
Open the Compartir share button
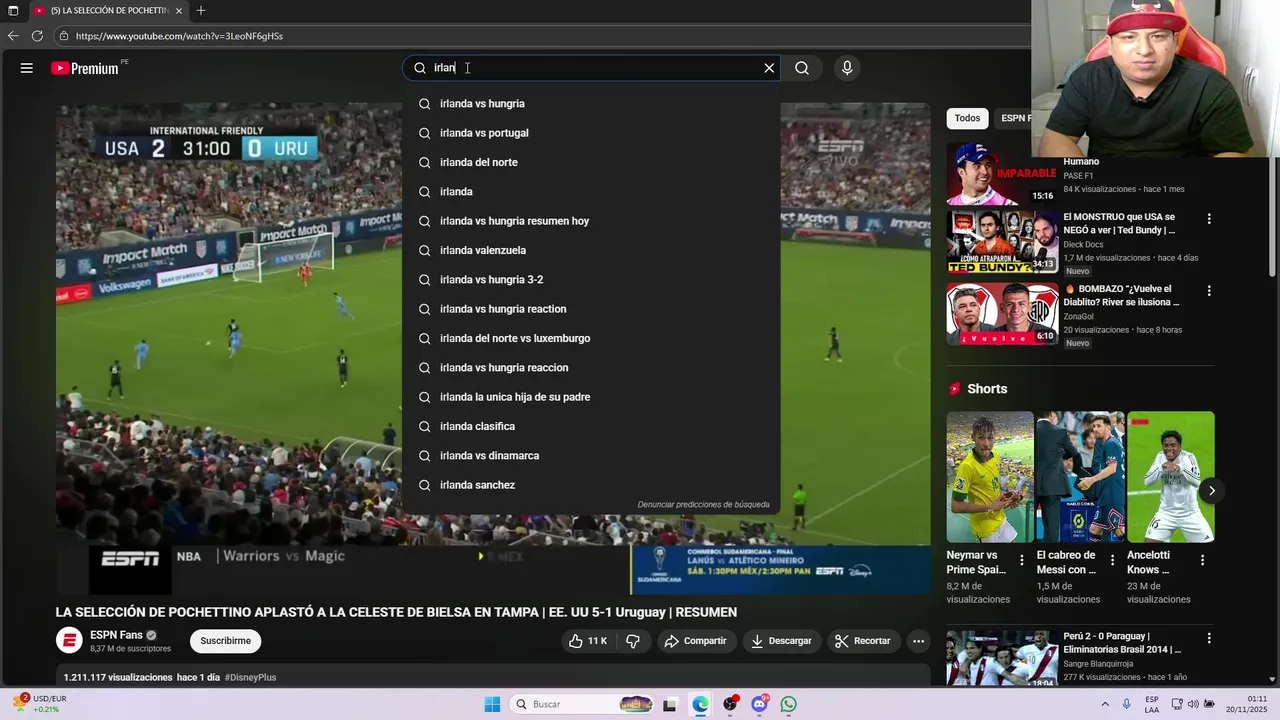click(x=696, y=641)
